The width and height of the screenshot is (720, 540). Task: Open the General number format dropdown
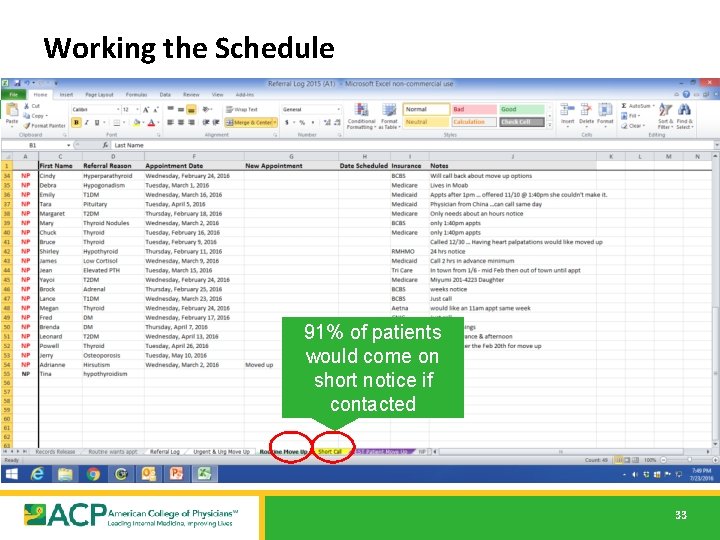(x=339, y=110)
